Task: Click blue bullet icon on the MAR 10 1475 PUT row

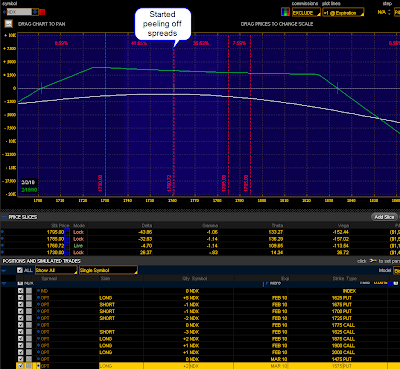Action: click(38, 359)
